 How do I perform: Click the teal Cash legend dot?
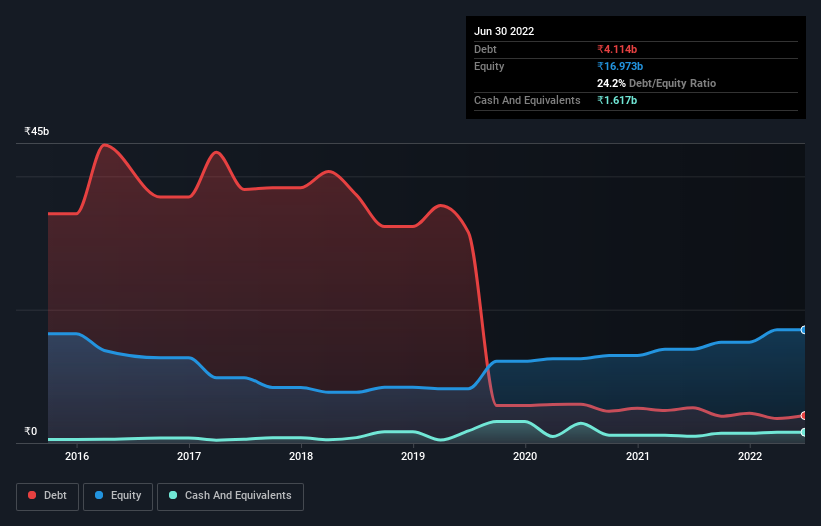click(173, 495)
